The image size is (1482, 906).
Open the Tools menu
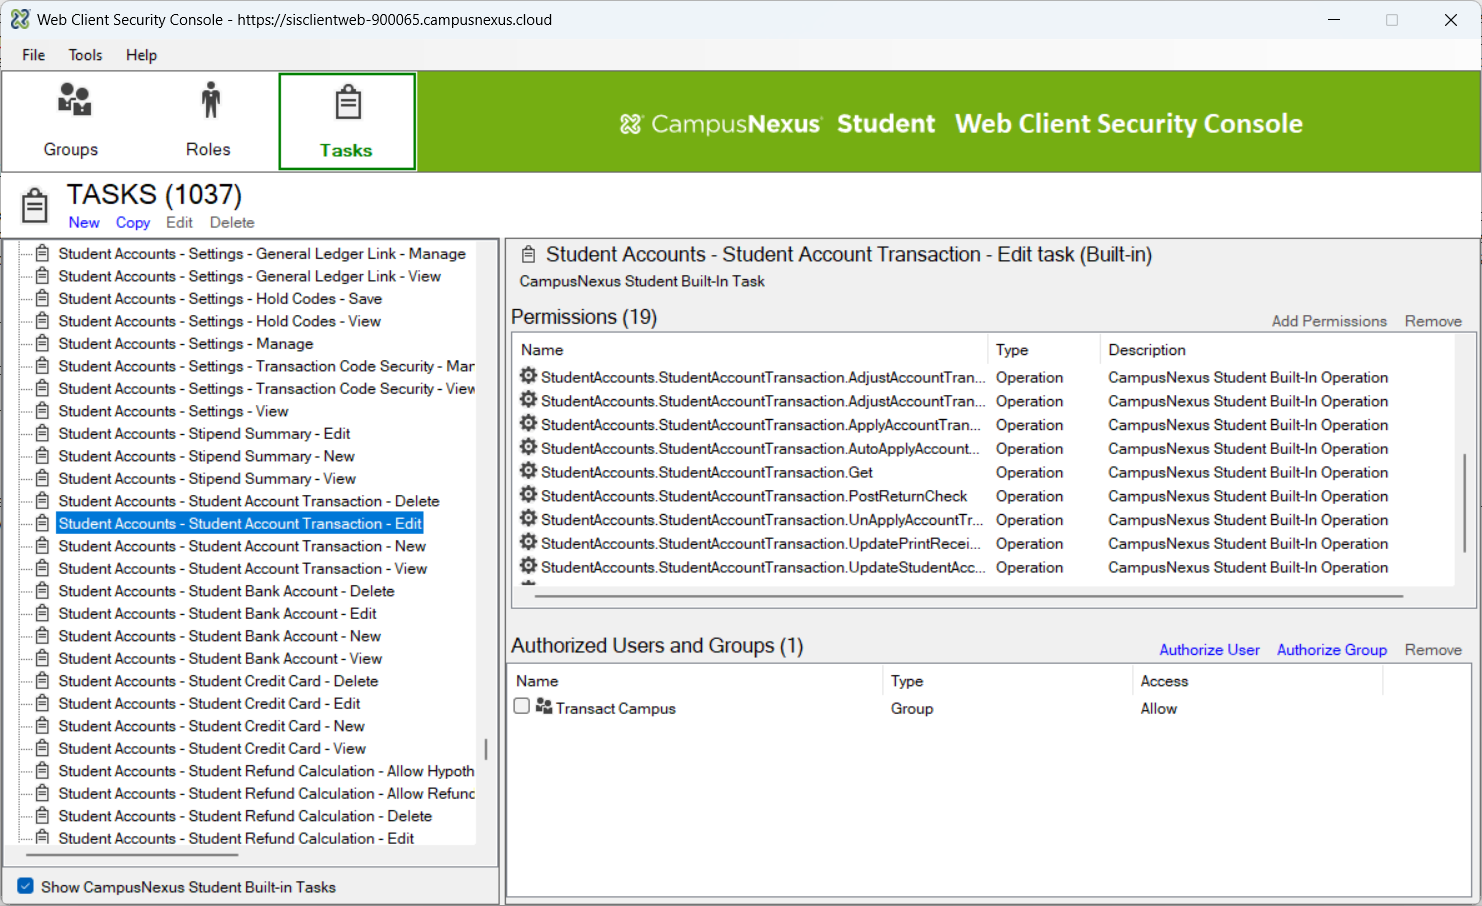click(x=85, y=55)
